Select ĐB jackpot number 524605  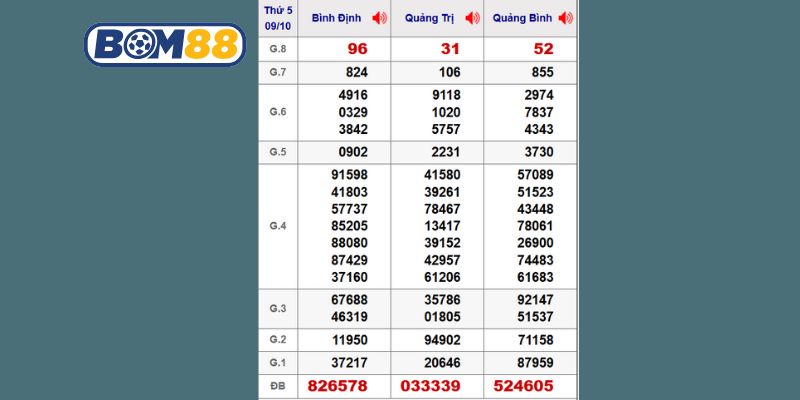(523, 386)
